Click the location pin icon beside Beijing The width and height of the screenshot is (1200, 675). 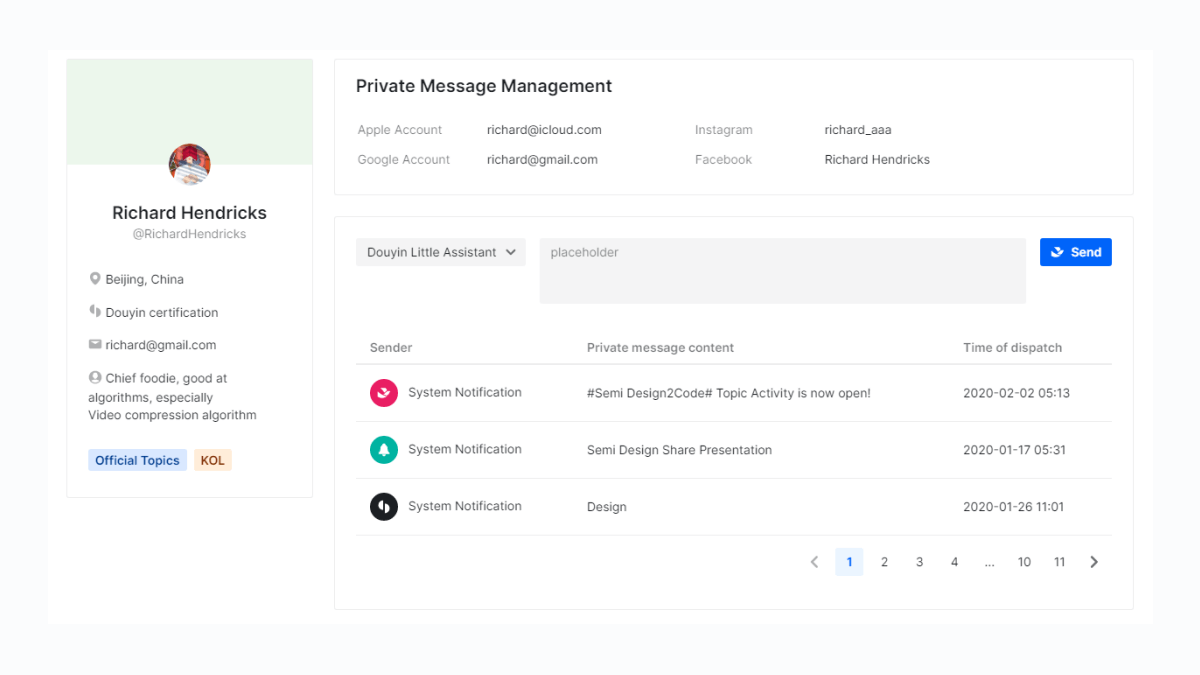pyautogui.click(x=95, y=279)
